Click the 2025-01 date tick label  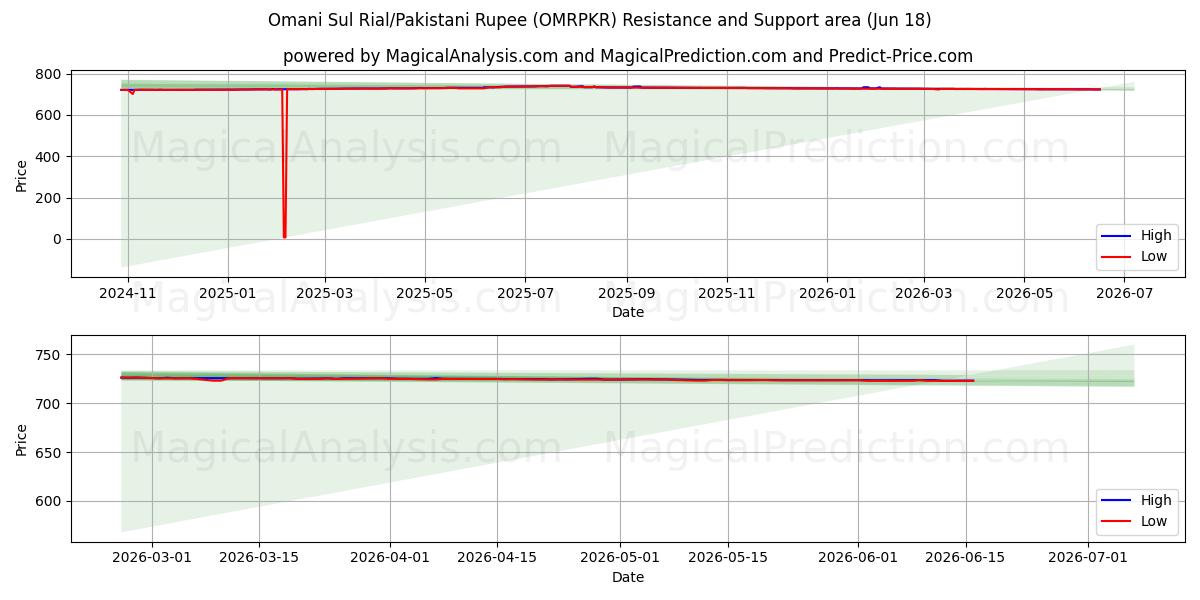(x=228, y=294)
